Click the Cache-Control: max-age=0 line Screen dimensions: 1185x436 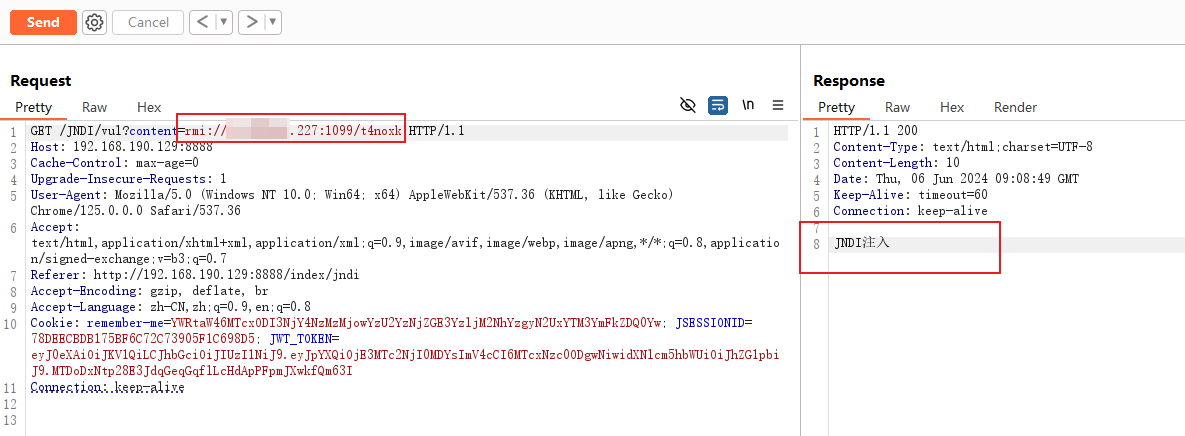coord(115,163)
